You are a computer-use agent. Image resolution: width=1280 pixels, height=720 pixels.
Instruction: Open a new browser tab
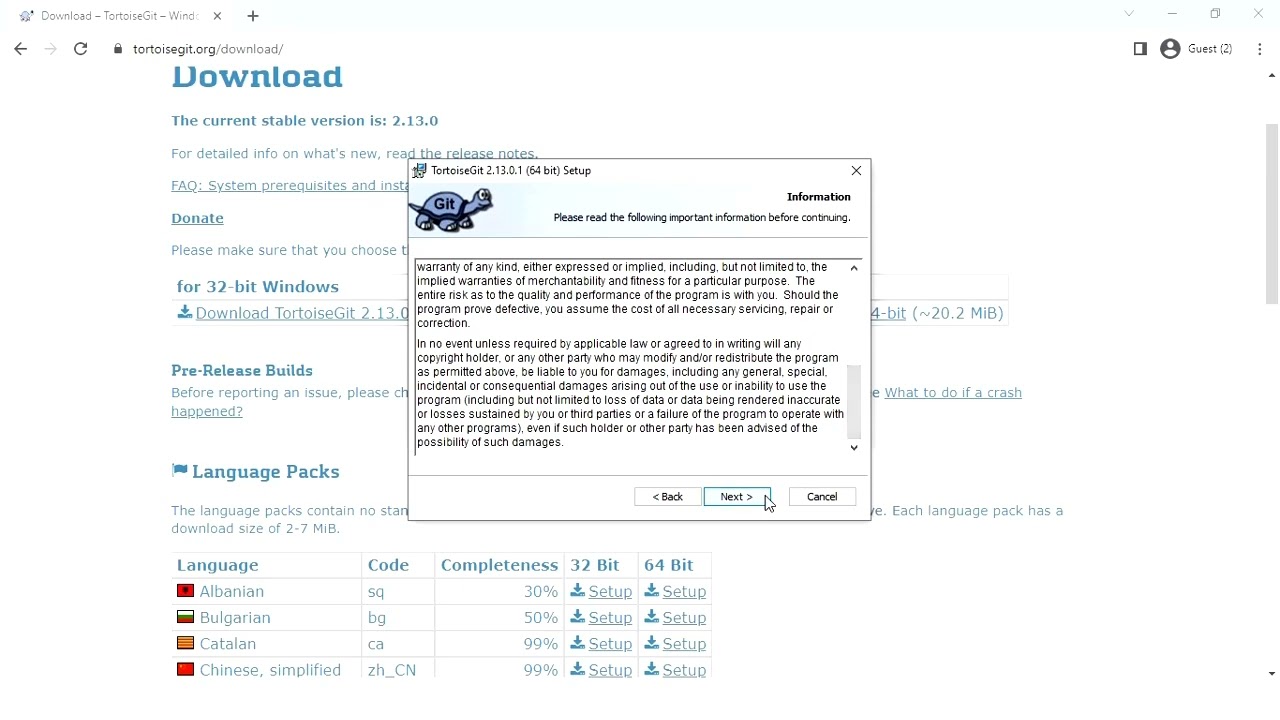pyautogui.click(x=253, y=16)
